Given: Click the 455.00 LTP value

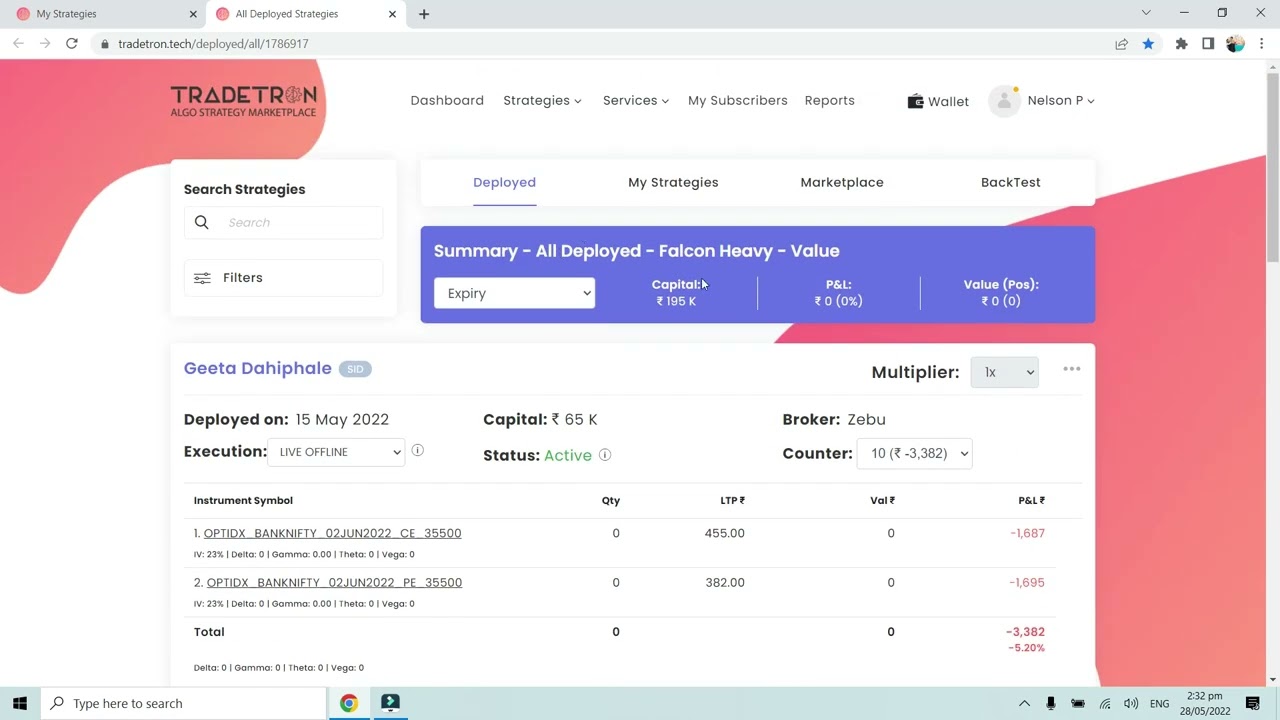Looking at the screenshot, I should (724, 533).
